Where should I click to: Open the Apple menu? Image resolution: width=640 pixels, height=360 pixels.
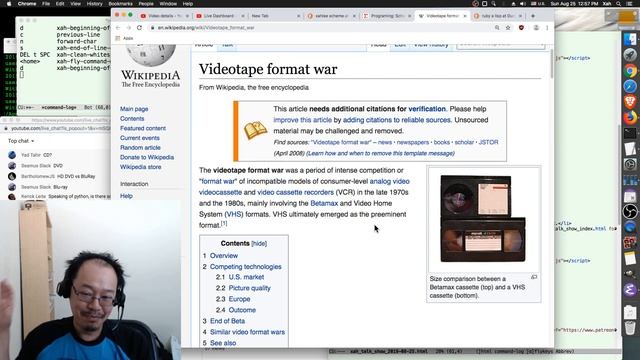coord(9,4)
